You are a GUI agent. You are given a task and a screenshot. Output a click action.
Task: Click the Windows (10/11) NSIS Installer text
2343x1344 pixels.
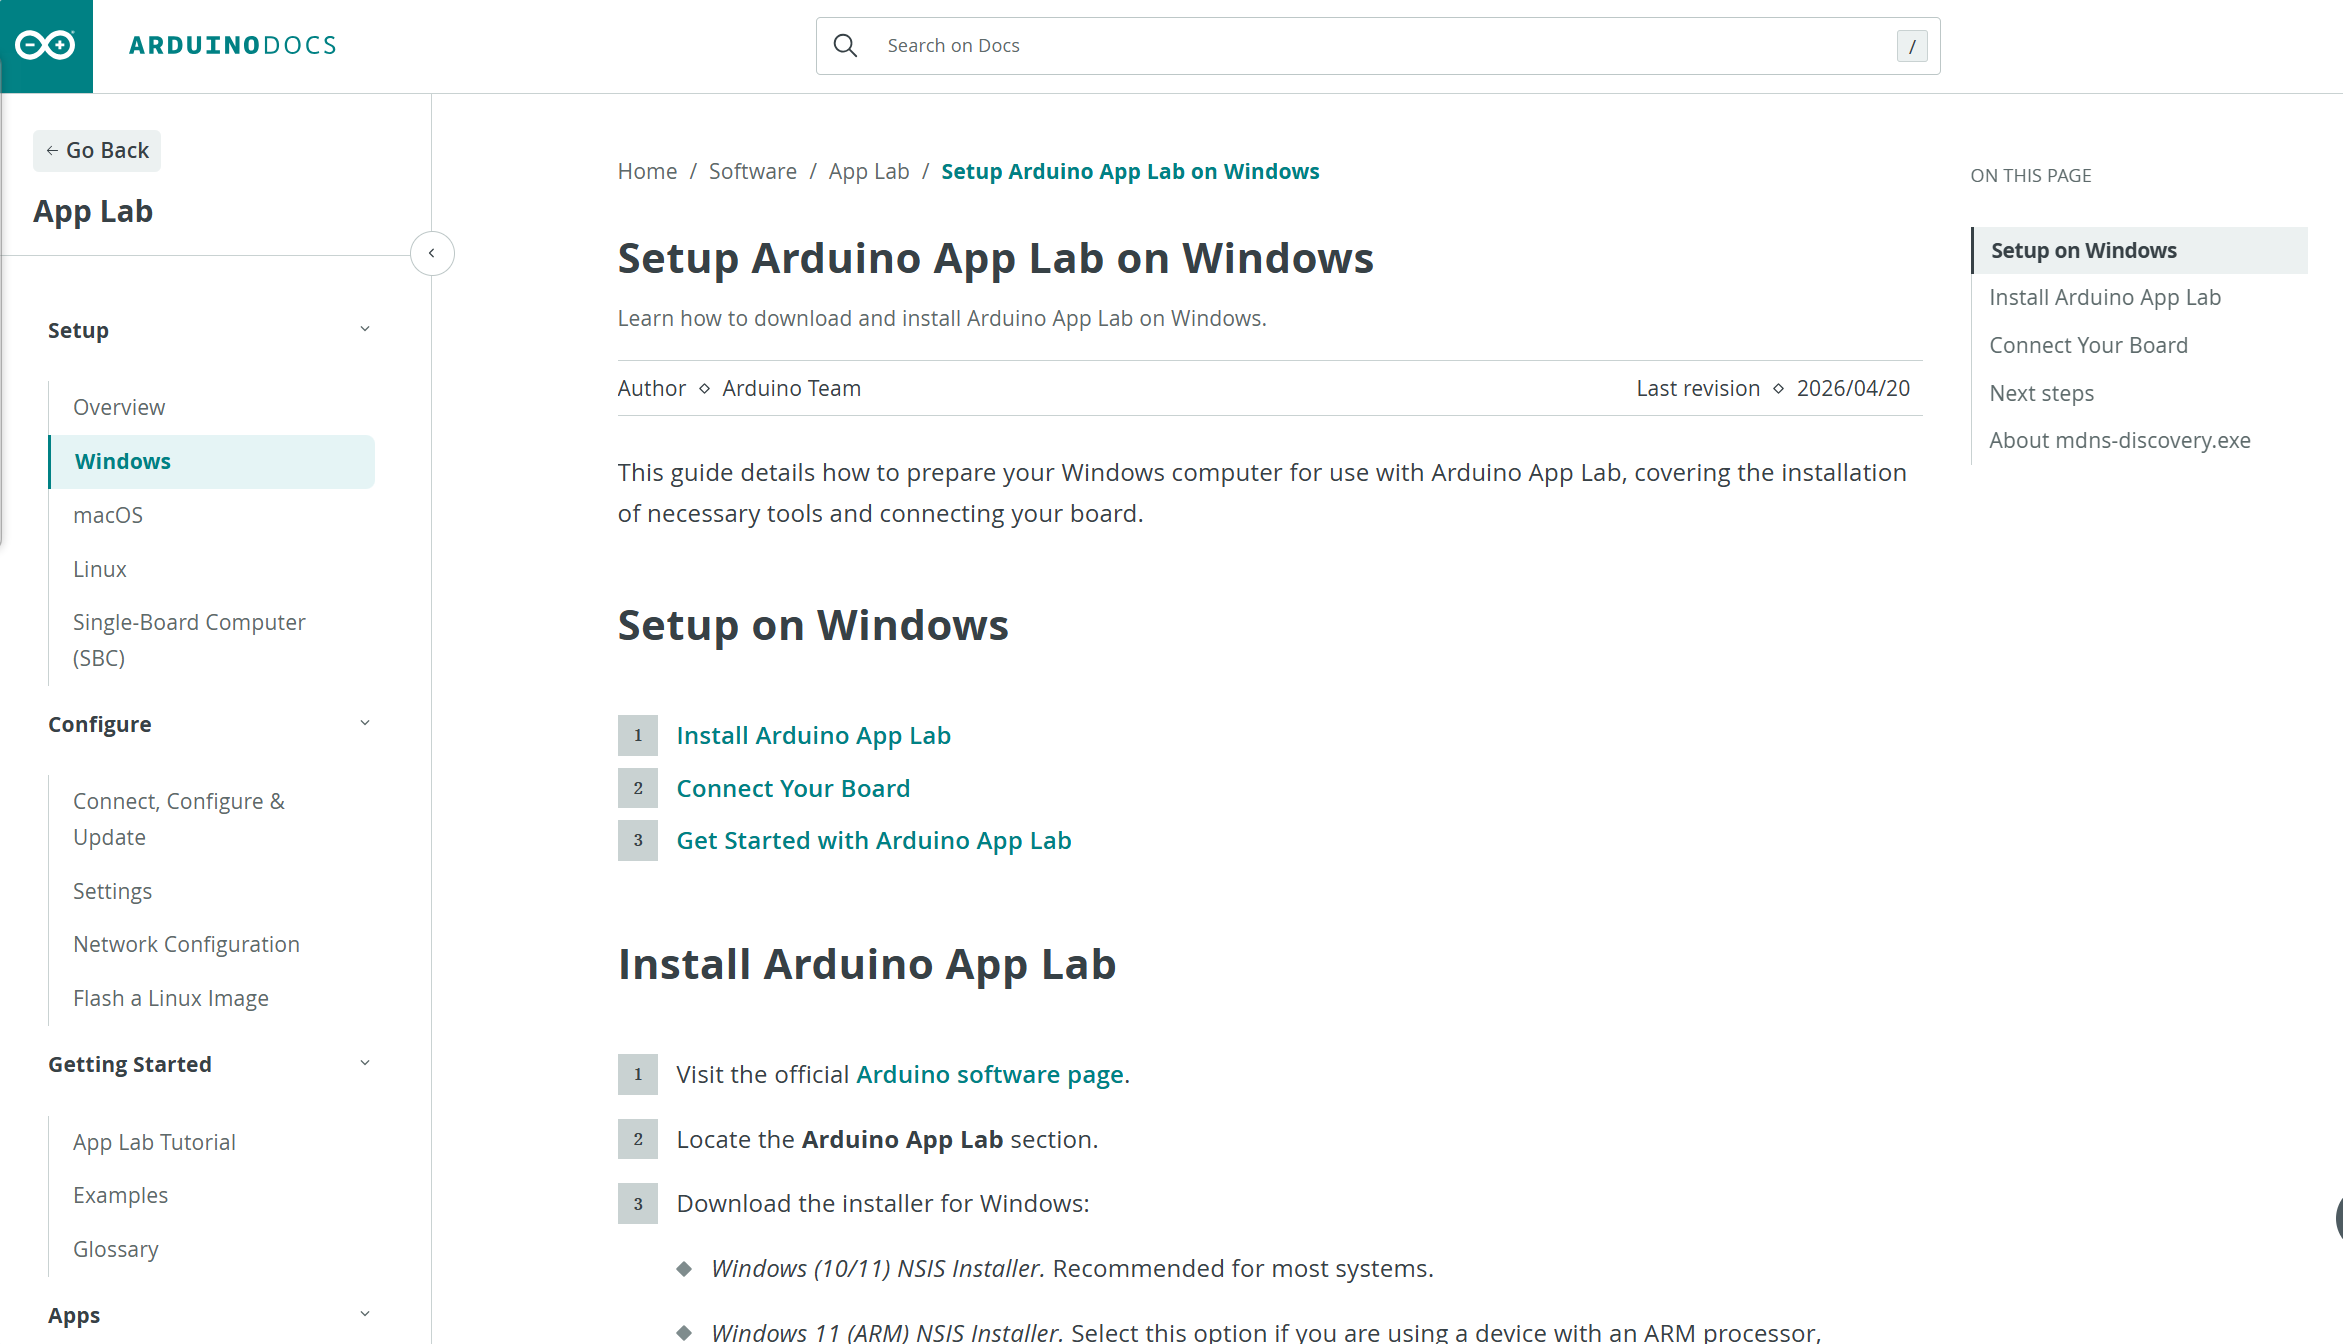coord(877,1268)
